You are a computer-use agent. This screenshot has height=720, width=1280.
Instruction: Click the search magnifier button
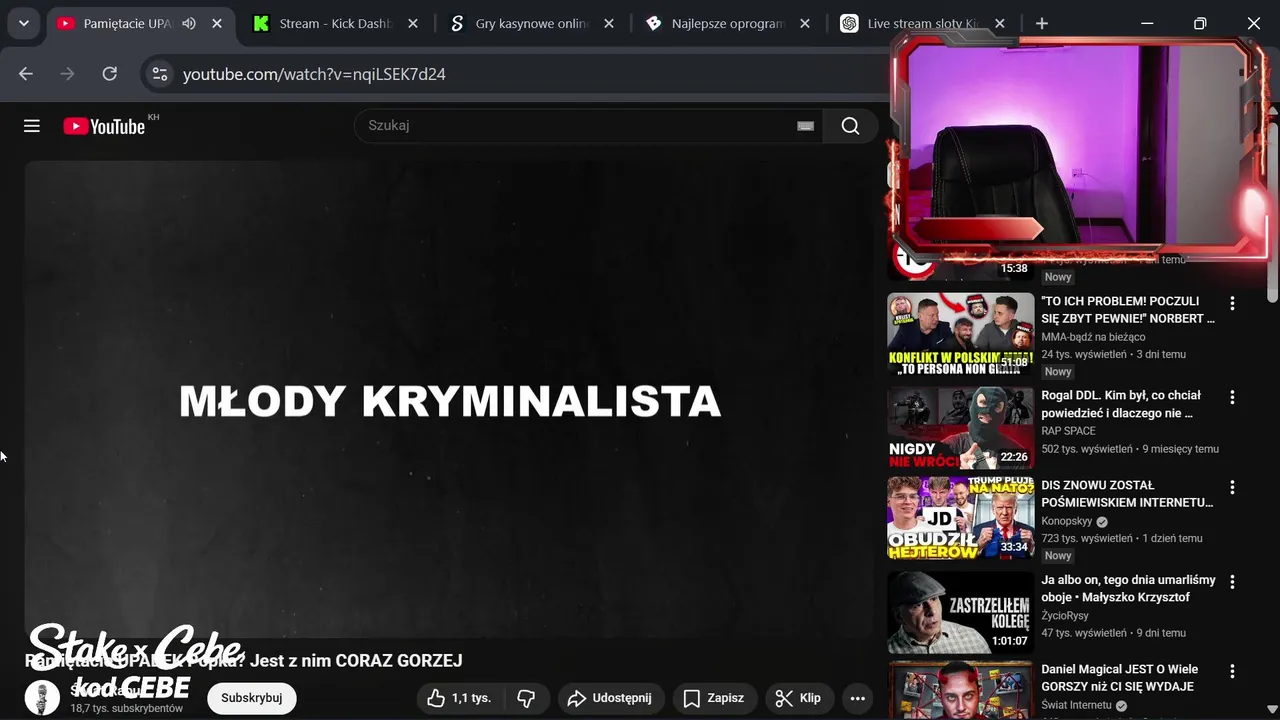pos(850,126)
